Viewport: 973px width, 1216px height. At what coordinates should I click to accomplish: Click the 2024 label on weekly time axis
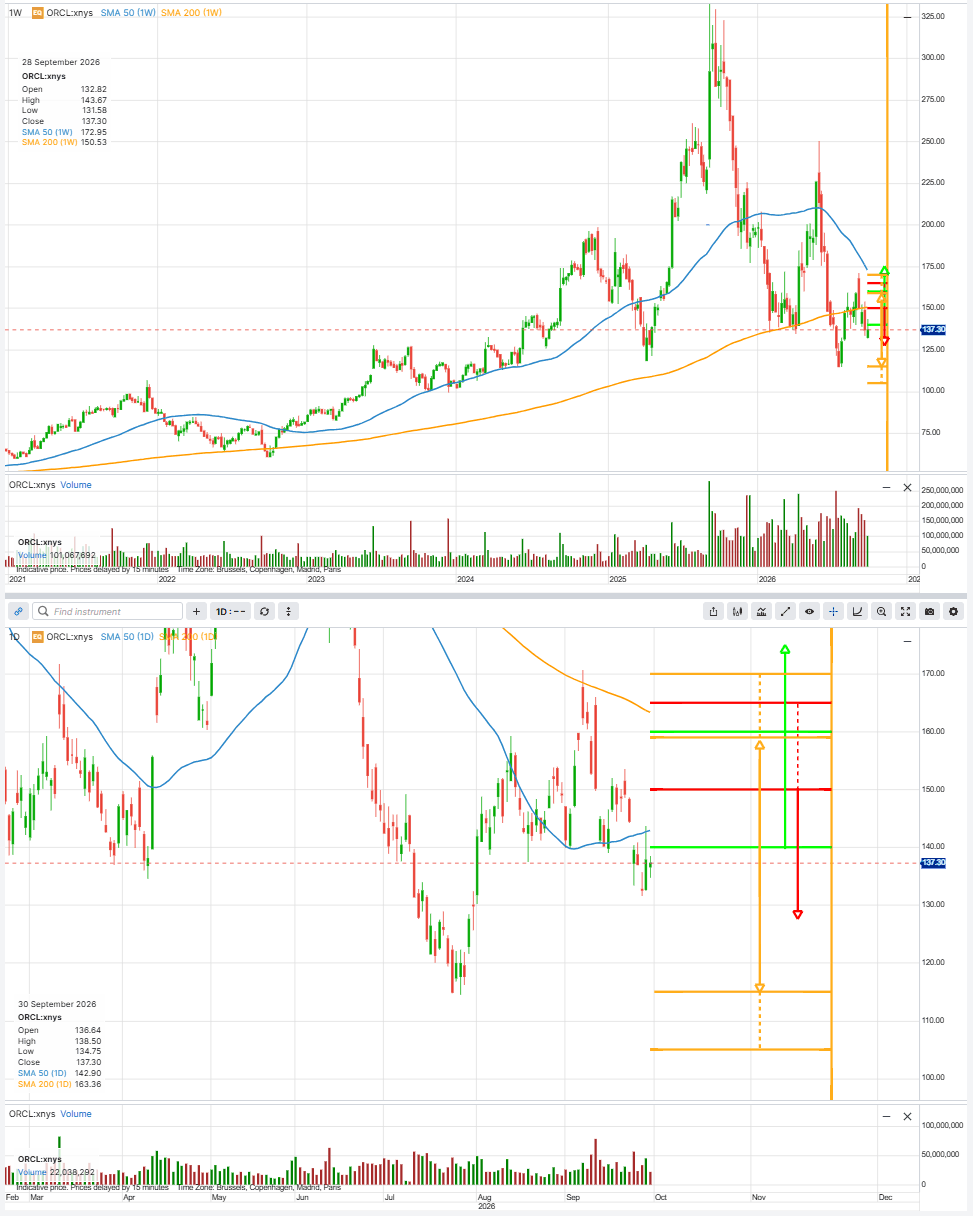[x=465, y=579]
